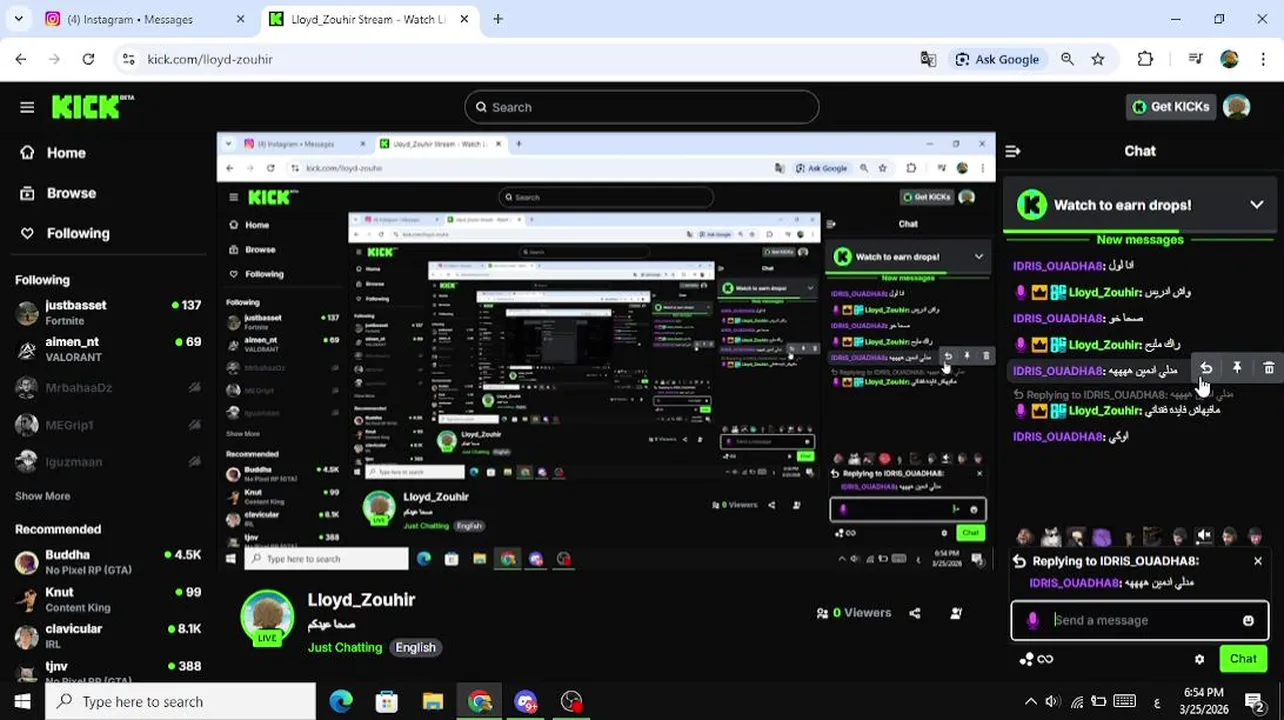1284x720 pixels.
Task: Open the offline MrbahaaDz channel
Action: 108,388
